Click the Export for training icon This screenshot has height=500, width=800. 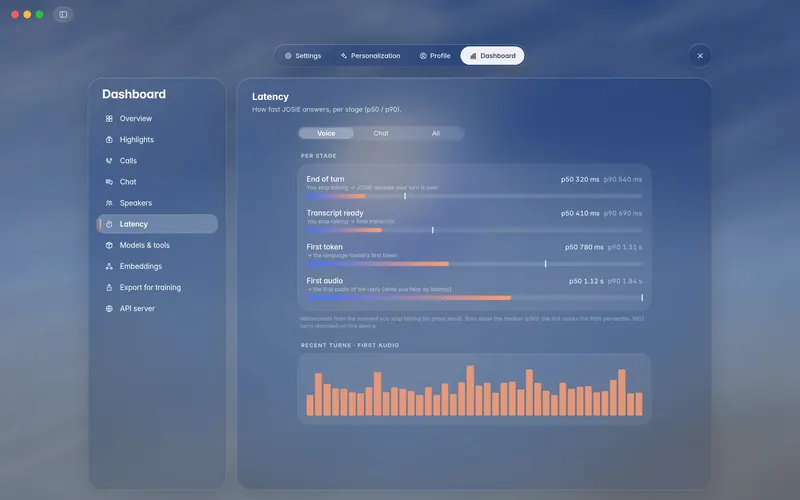click(109, 288)
